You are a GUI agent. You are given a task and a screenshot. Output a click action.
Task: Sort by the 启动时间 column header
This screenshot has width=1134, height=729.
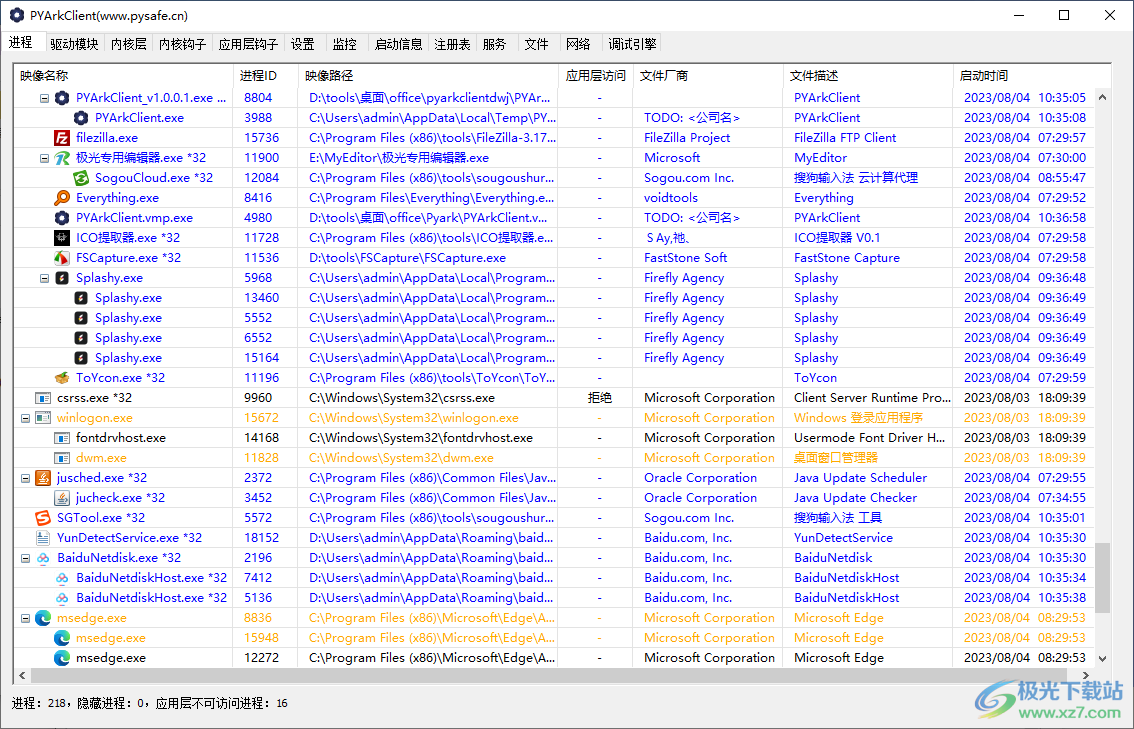[x=984, y=76]
